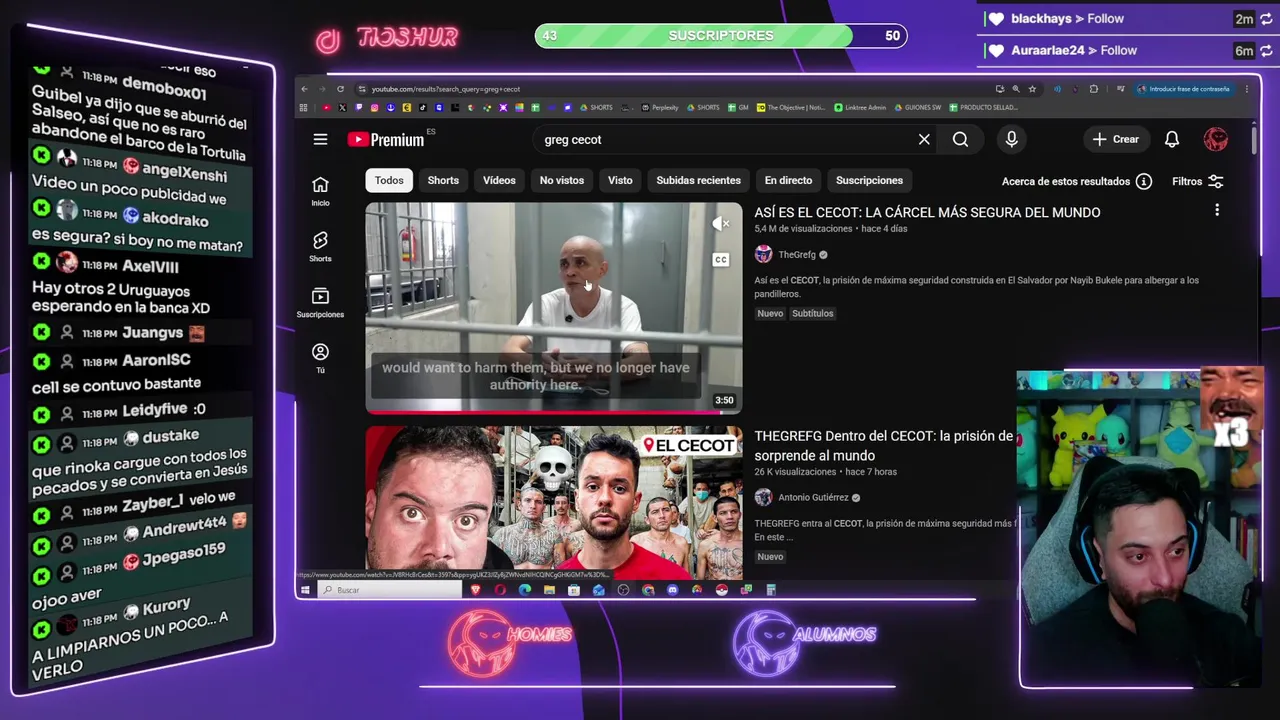Open Inicio in the sidebar

(320, 191)
